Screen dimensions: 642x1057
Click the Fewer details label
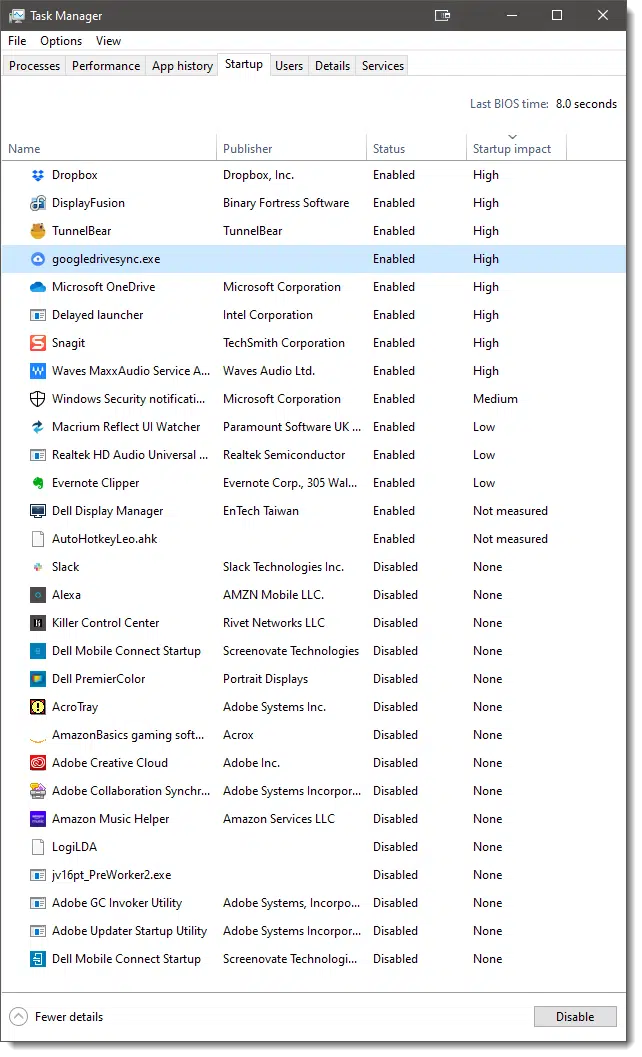coord(69,1017)
